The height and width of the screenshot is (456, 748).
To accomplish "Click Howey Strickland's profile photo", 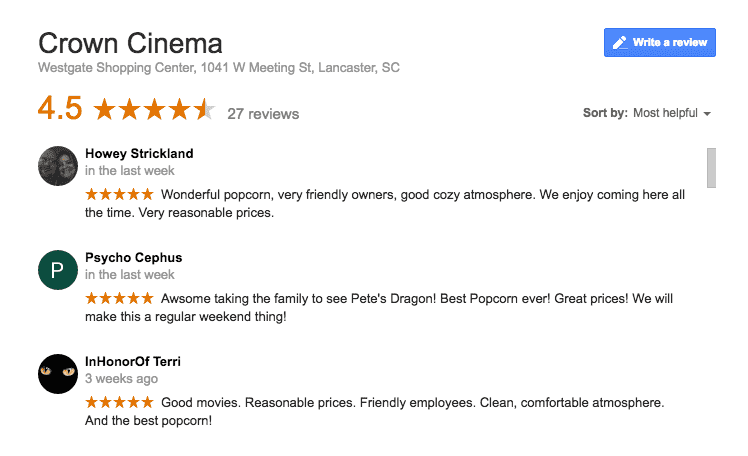I will point(58,166).
